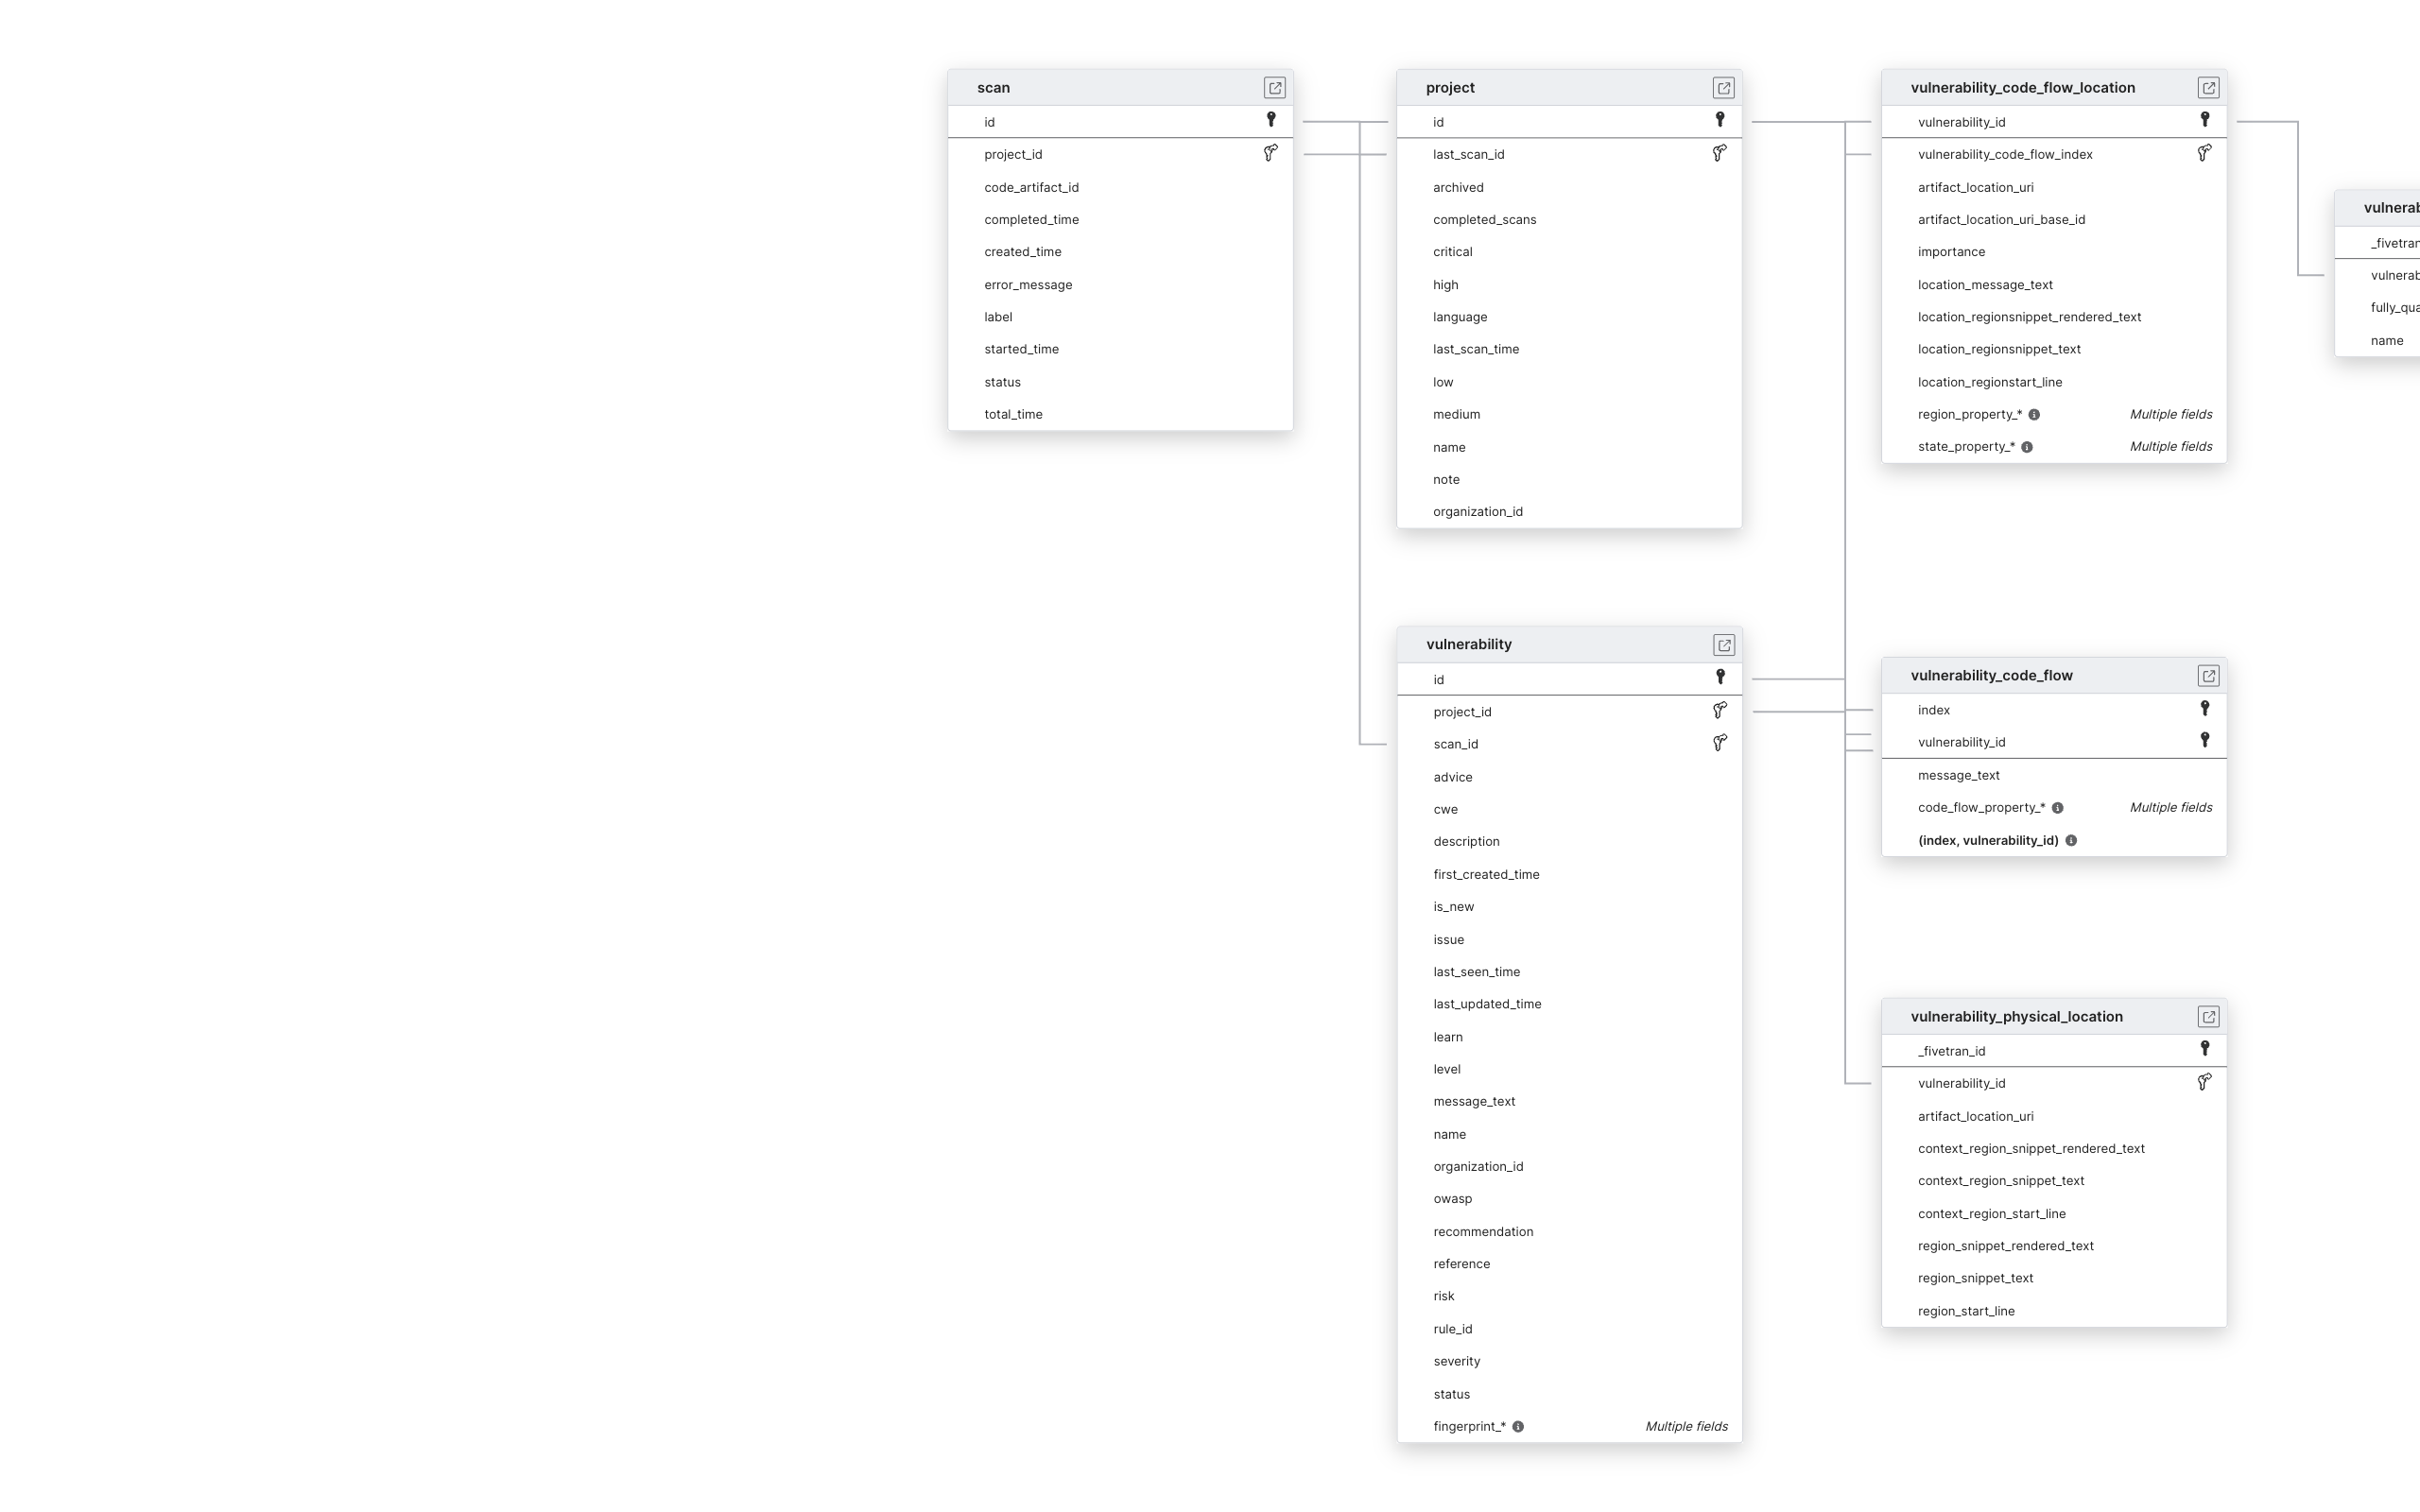The image size is (2420, 1512).
Task: Toggle the foreign key icon on vulnerability_id in vulnerability_physical_location
Action: (2203, 1082)
